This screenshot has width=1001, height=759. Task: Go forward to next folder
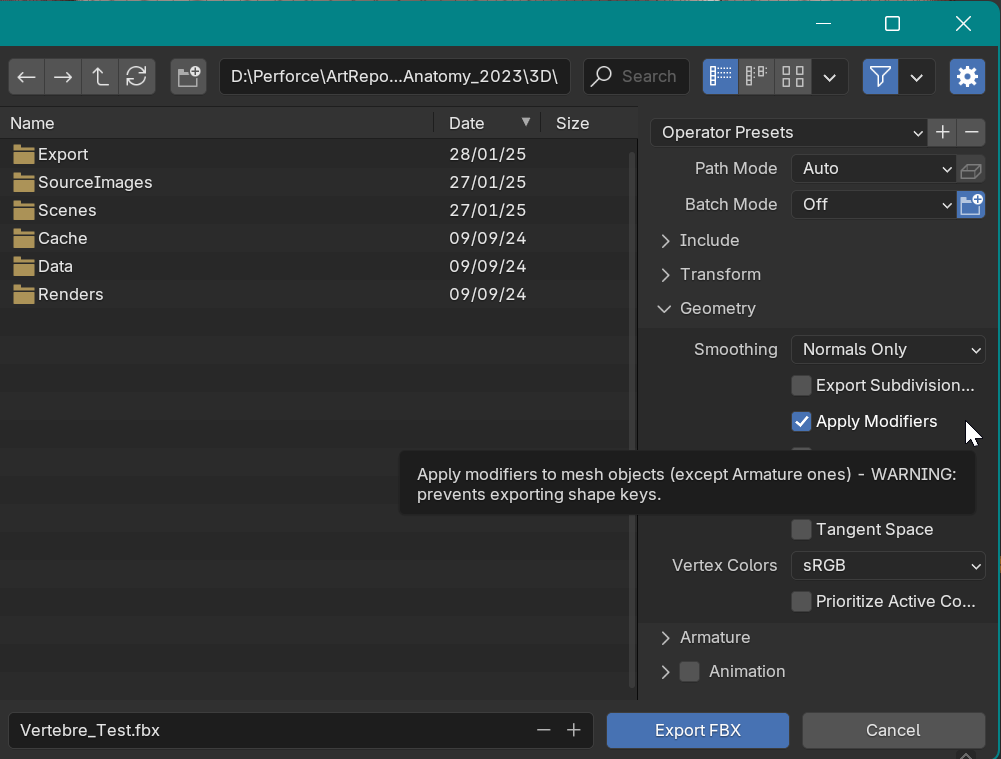pos(63,77)
